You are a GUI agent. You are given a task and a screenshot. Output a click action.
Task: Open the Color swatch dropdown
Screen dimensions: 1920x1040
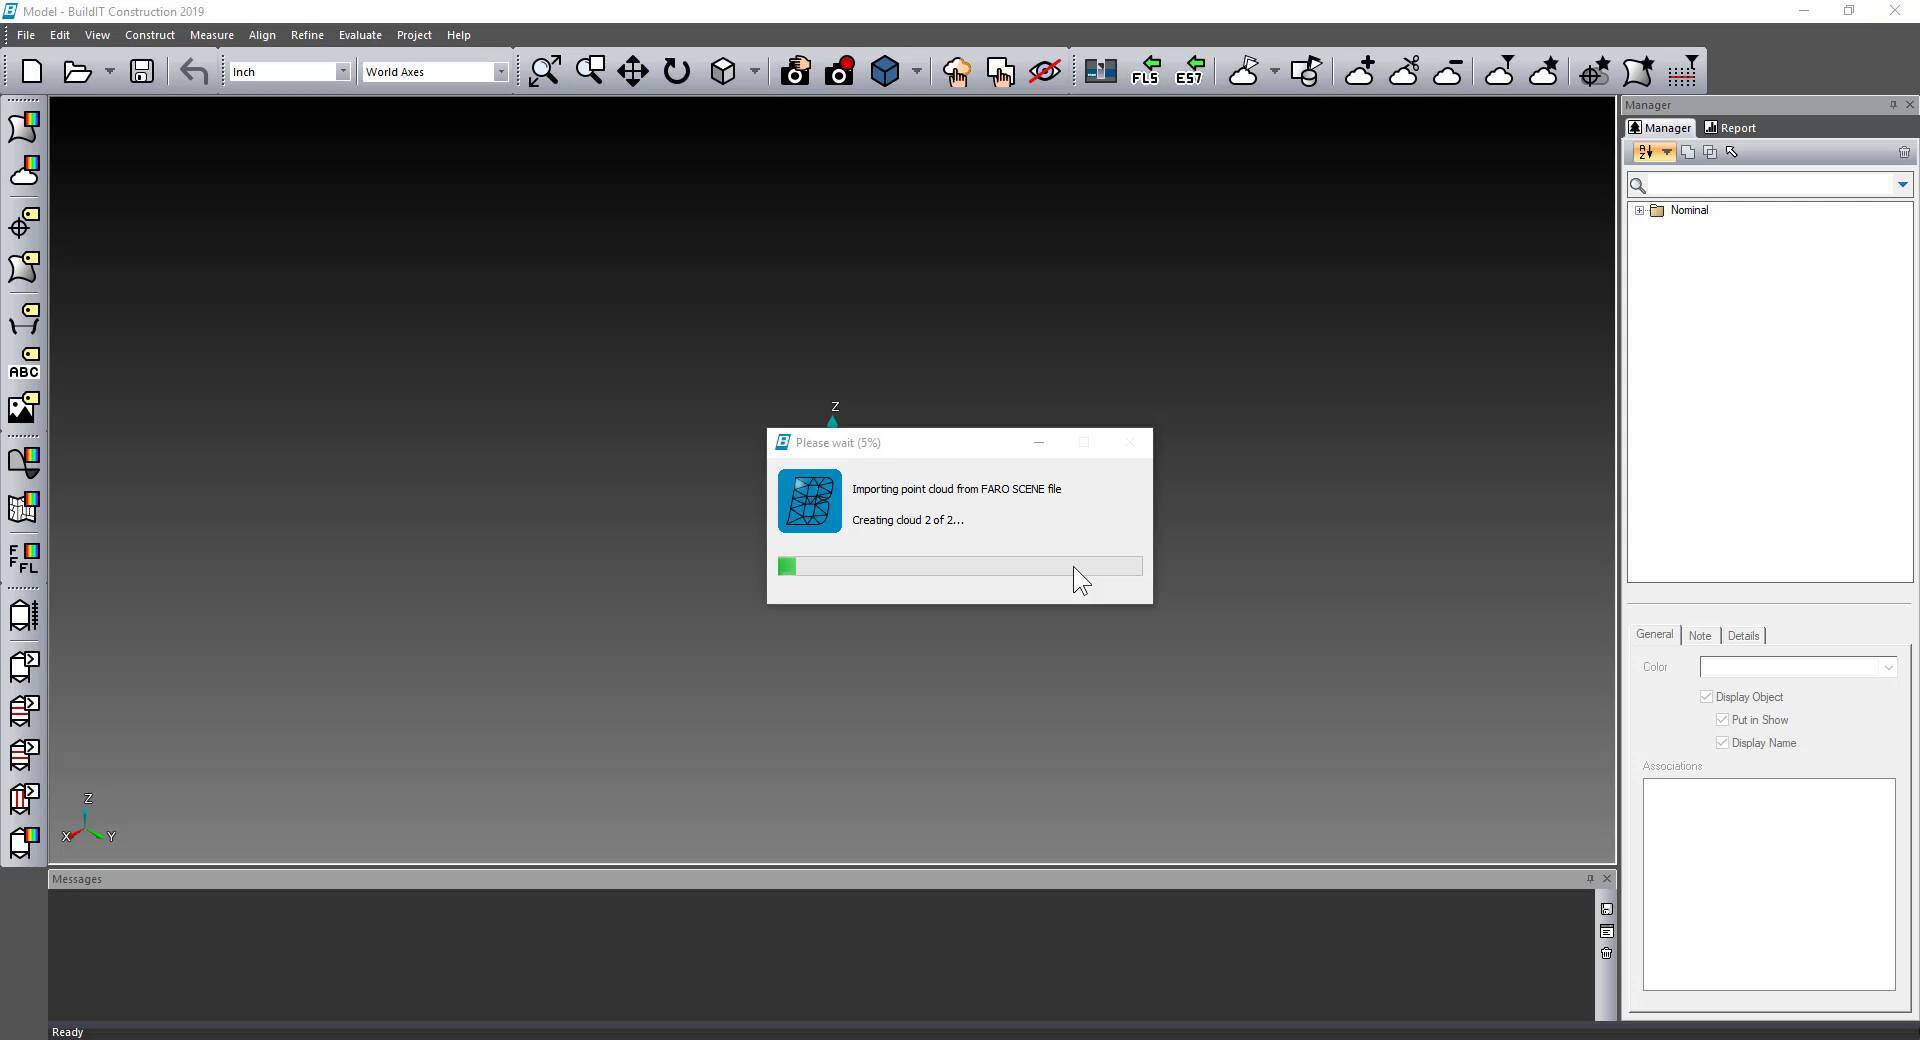click(x=1798, y=667)
